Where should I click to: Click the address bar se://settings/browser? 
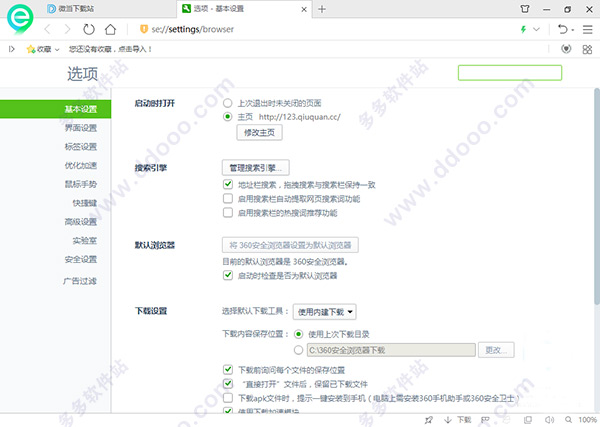click(x=192, y=29)
